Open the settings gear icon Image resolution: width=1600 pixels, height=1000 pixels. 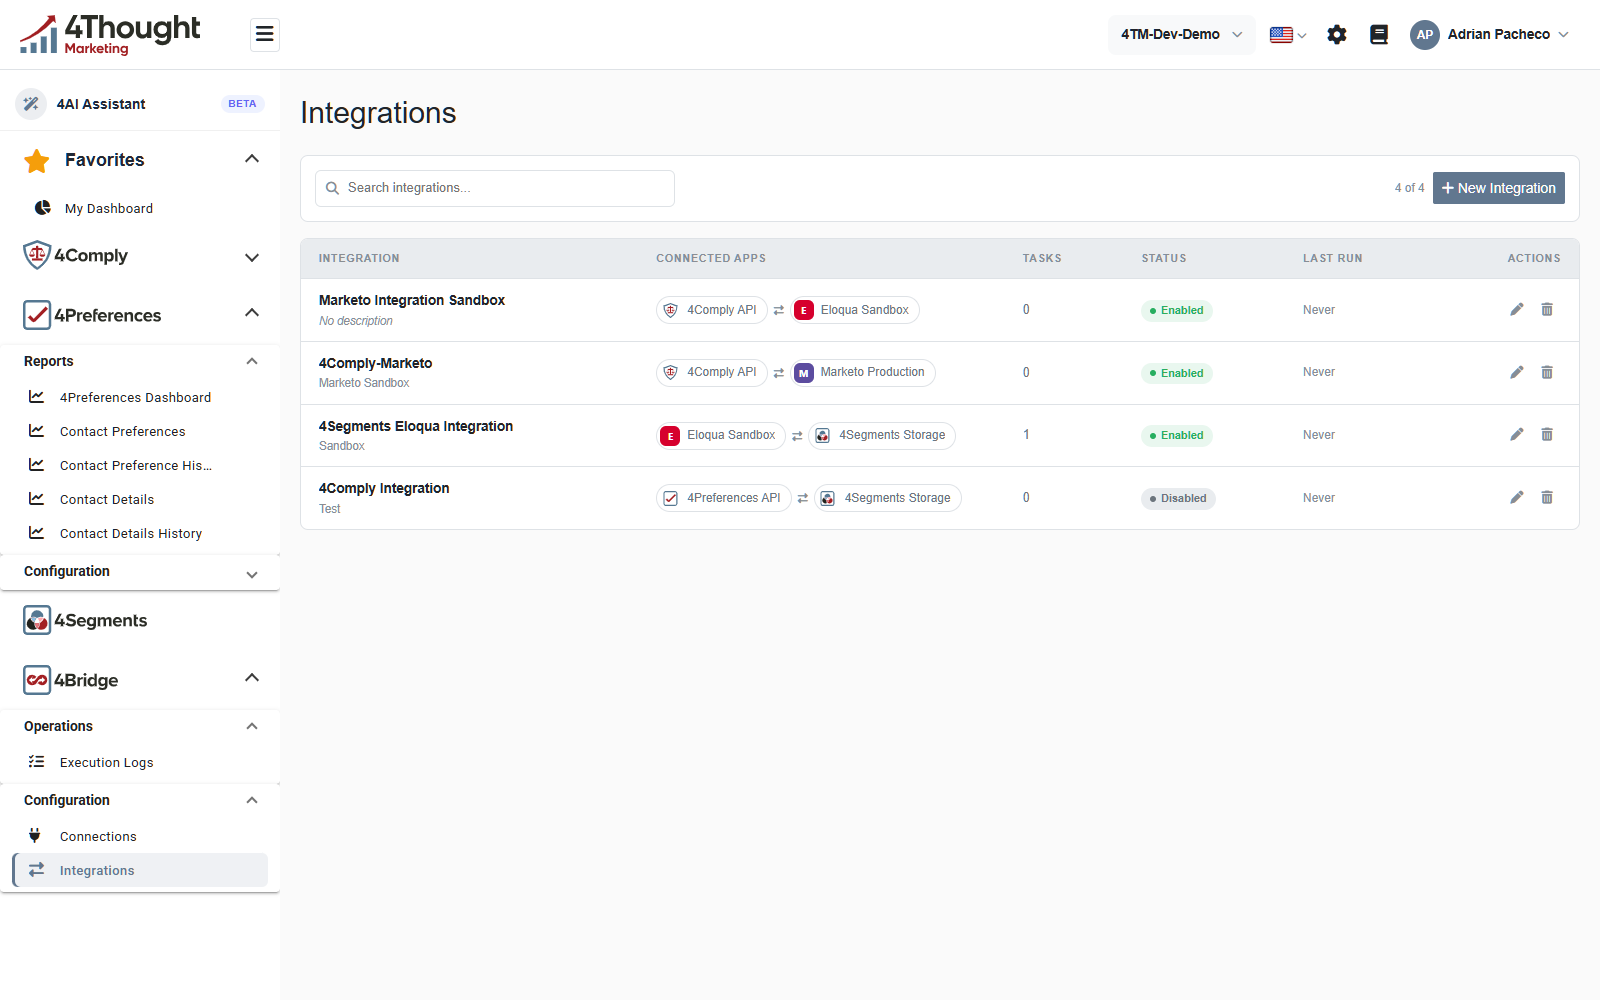[1337, 35]
